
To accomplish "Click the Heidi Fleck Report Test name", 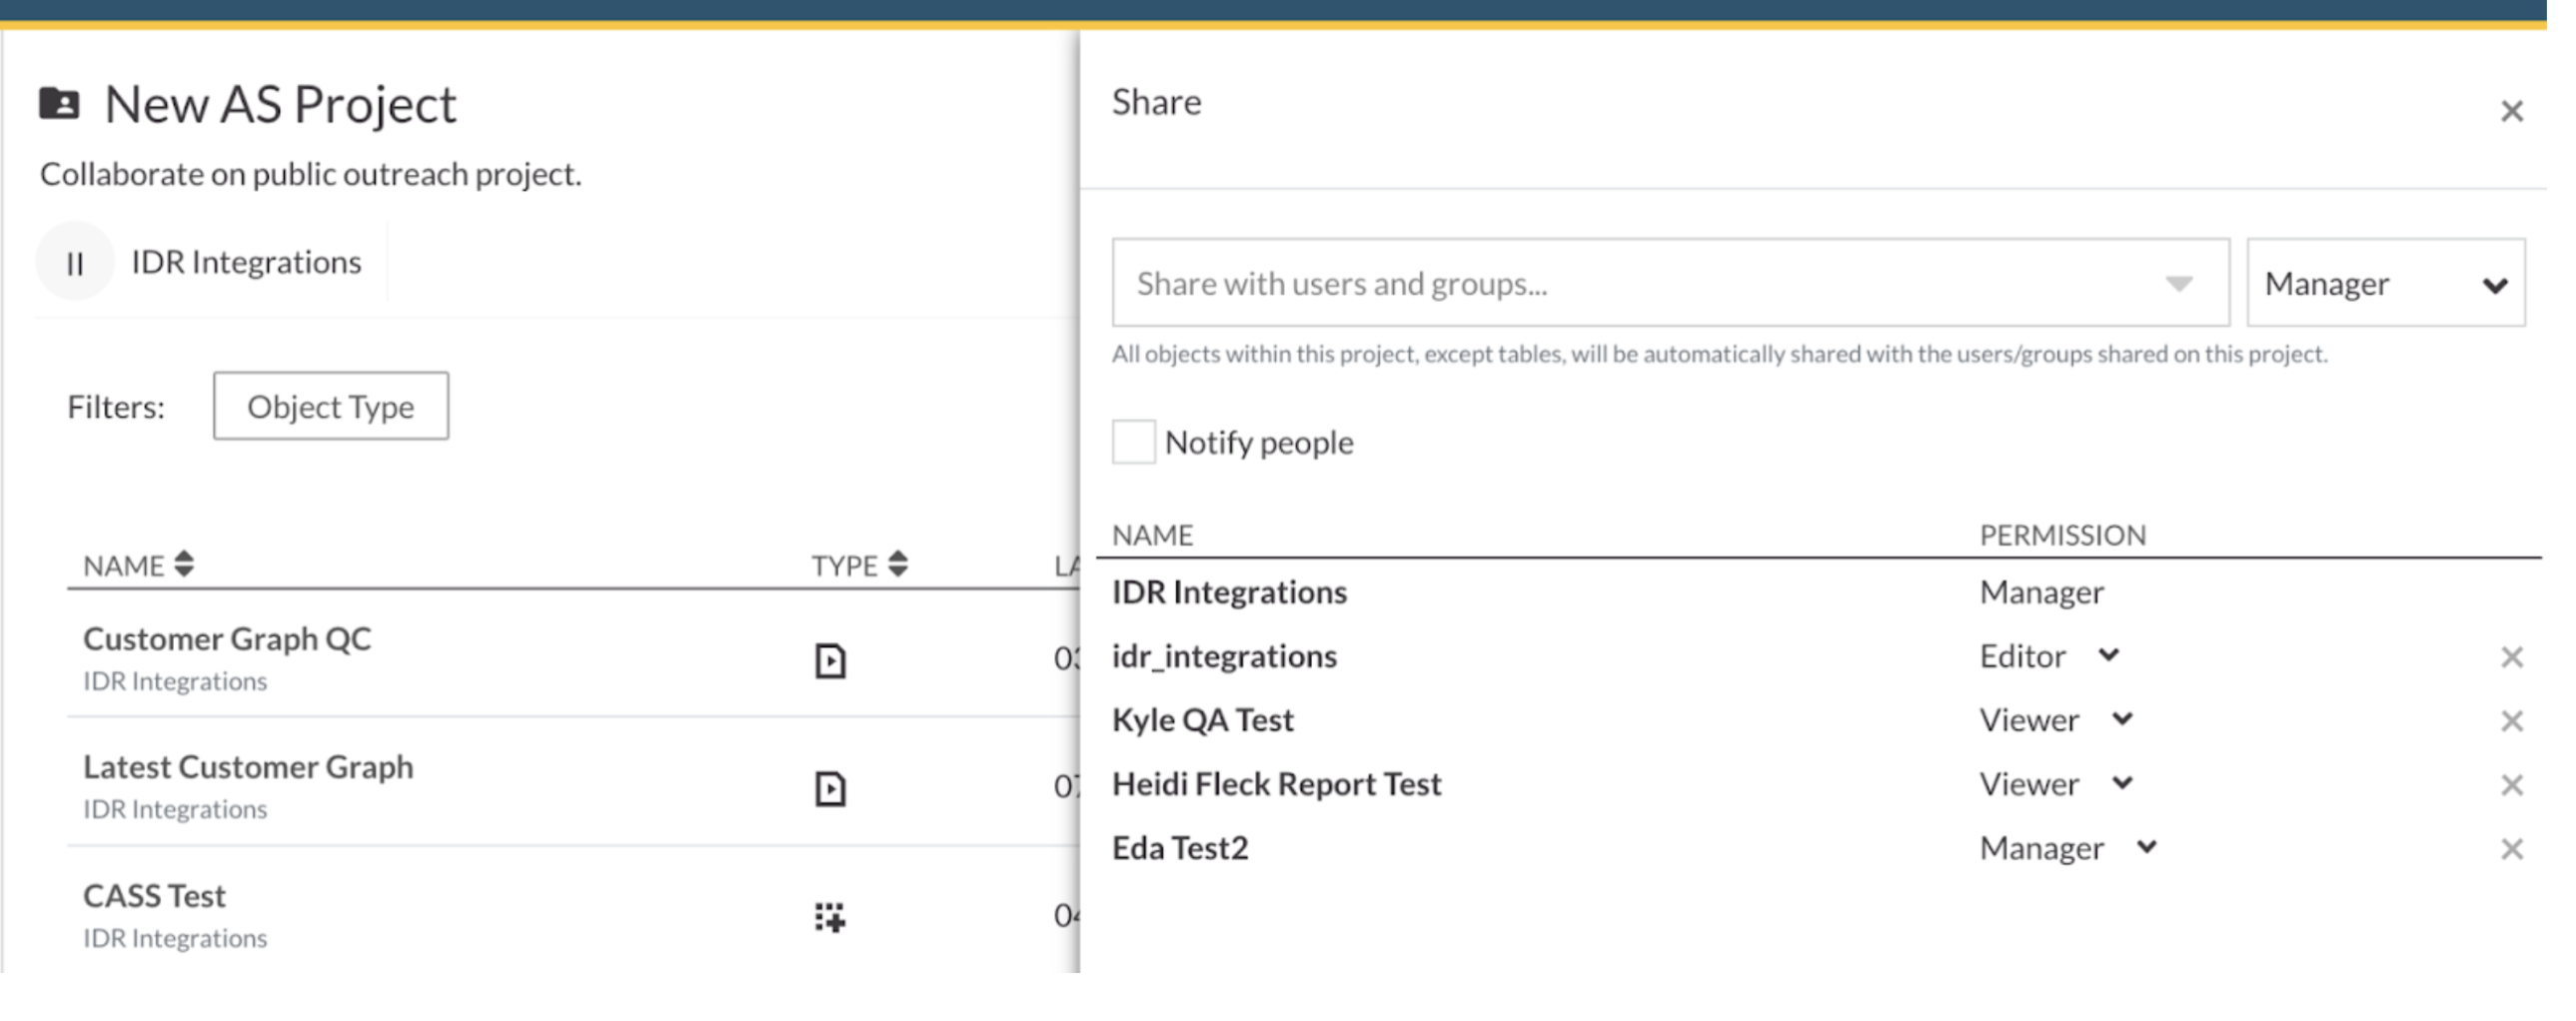I will [x=1277, y=784].
